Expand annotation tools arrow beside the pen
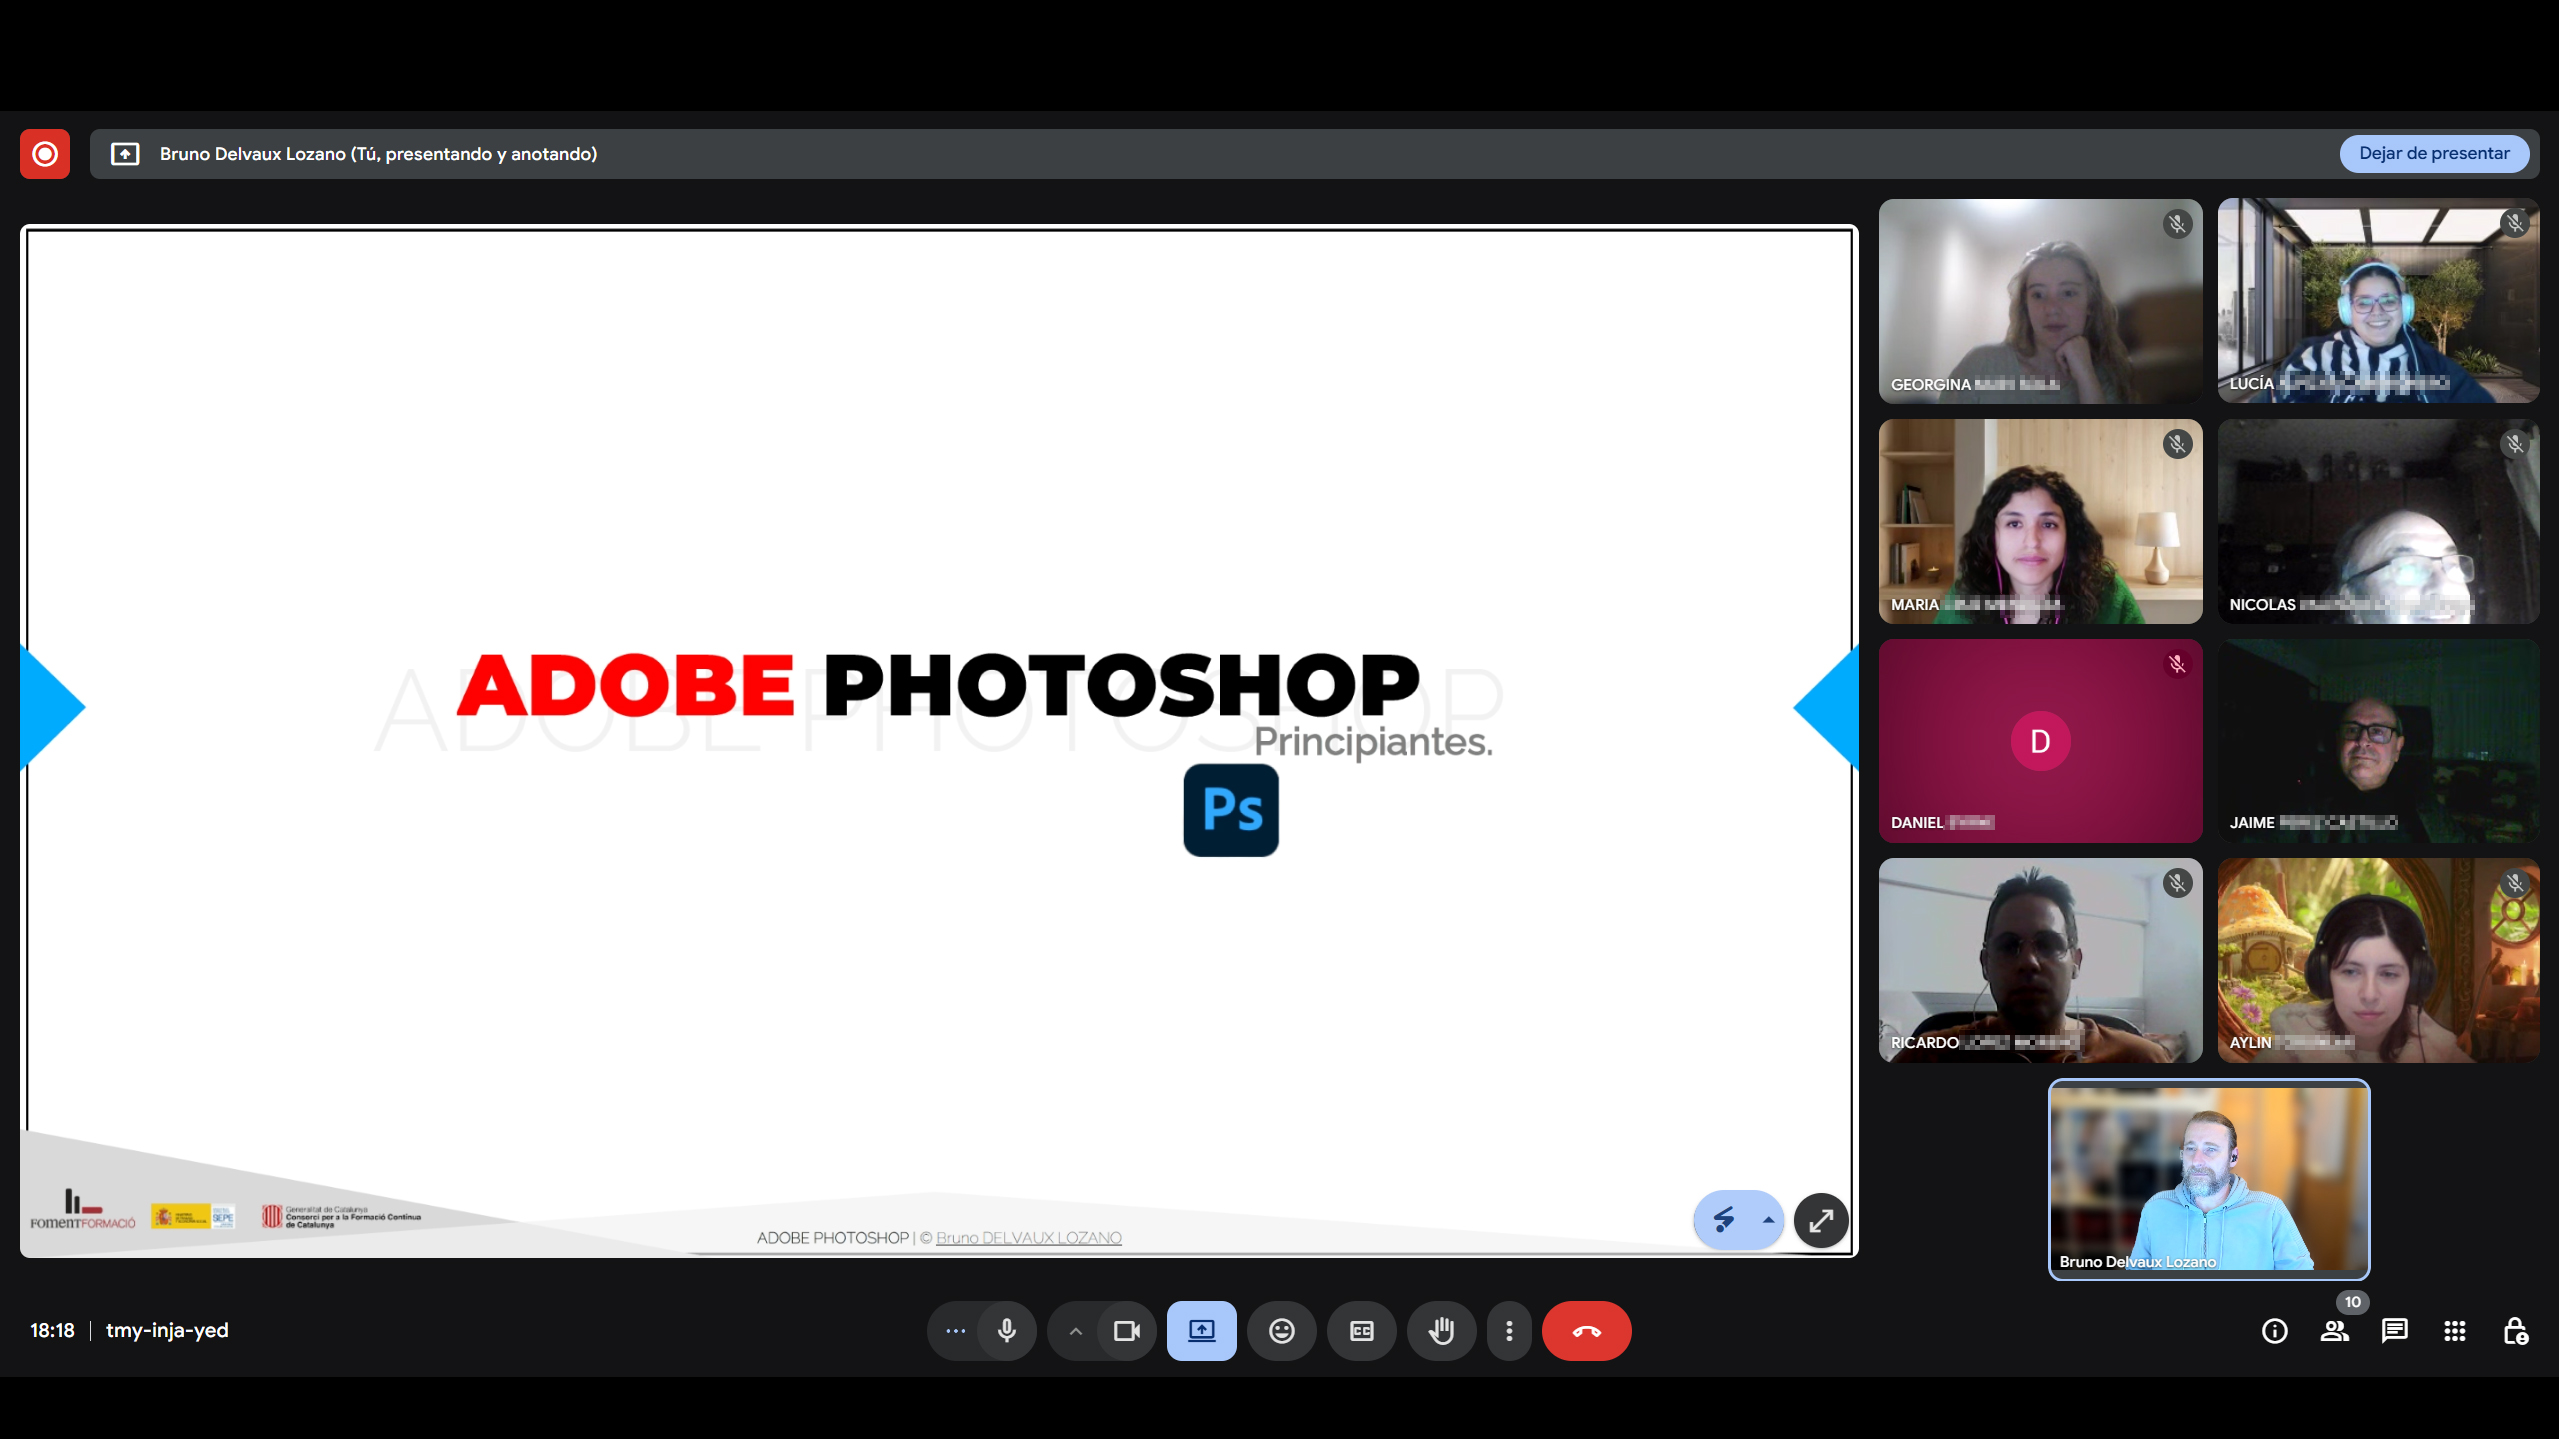The width and height of the screenshot is (2559, 1439). pos(1768,1220)
